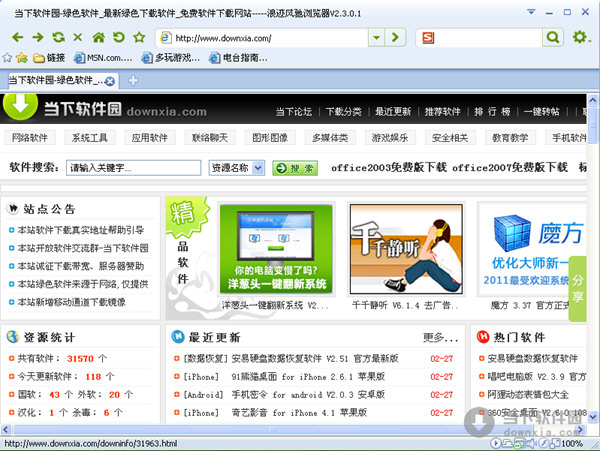Open the office2007免费版下载 link
The width and height of the screenshot is (600, 451).
tap(510, 167)
